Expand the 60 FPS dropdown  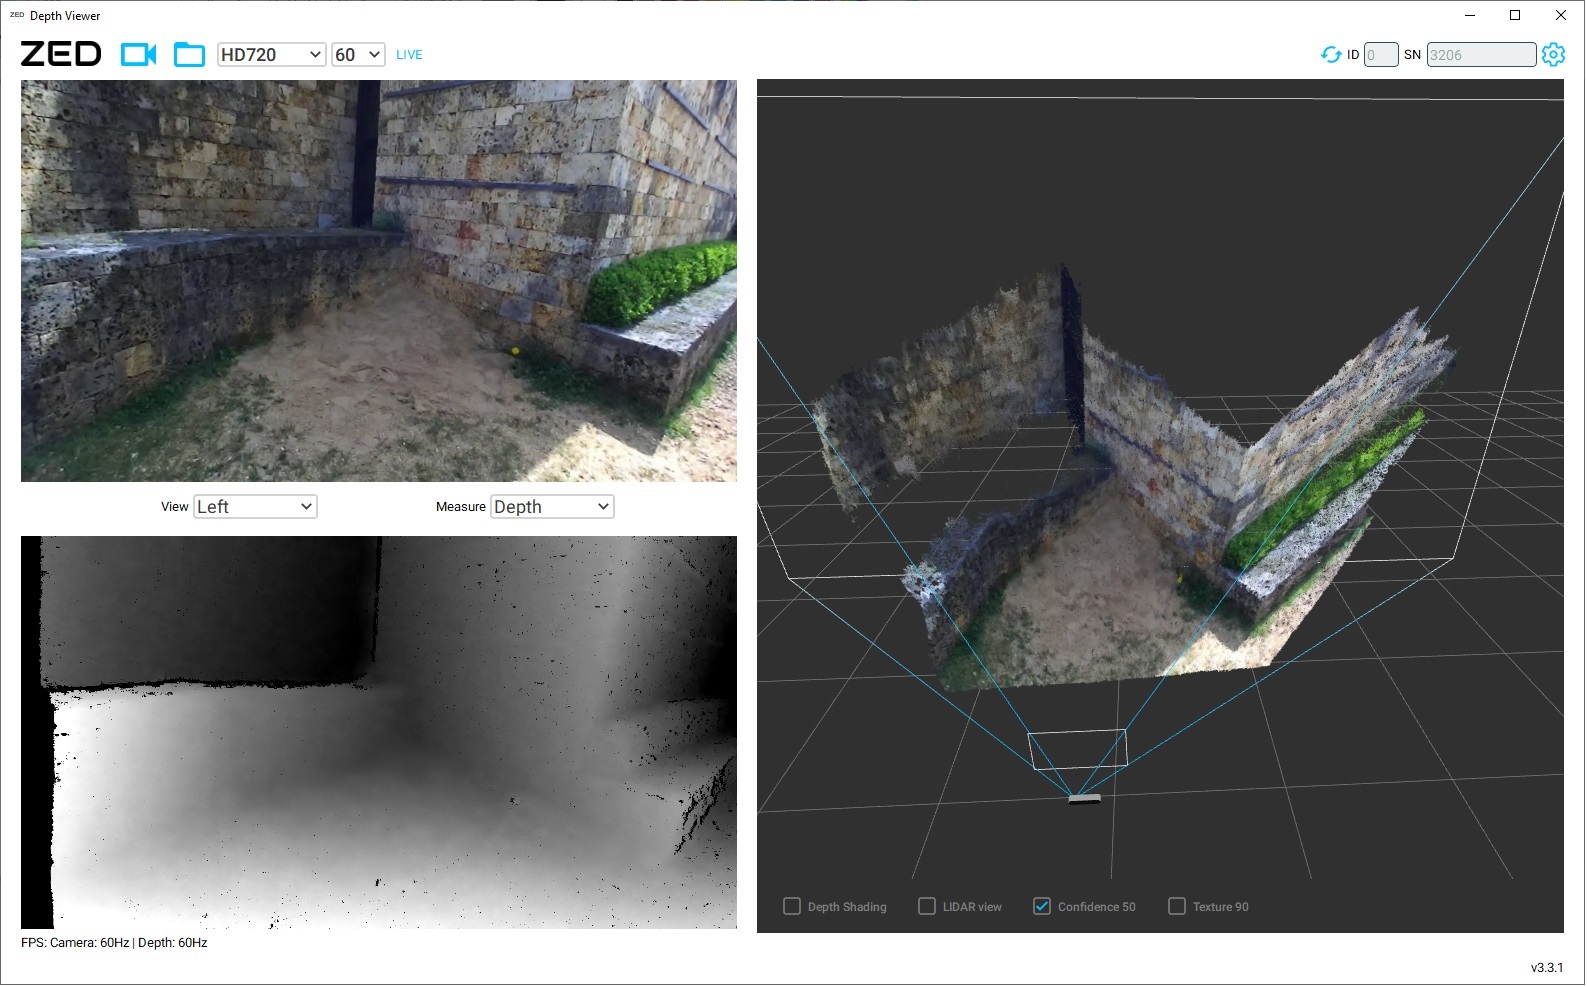(x=358, y=55)
